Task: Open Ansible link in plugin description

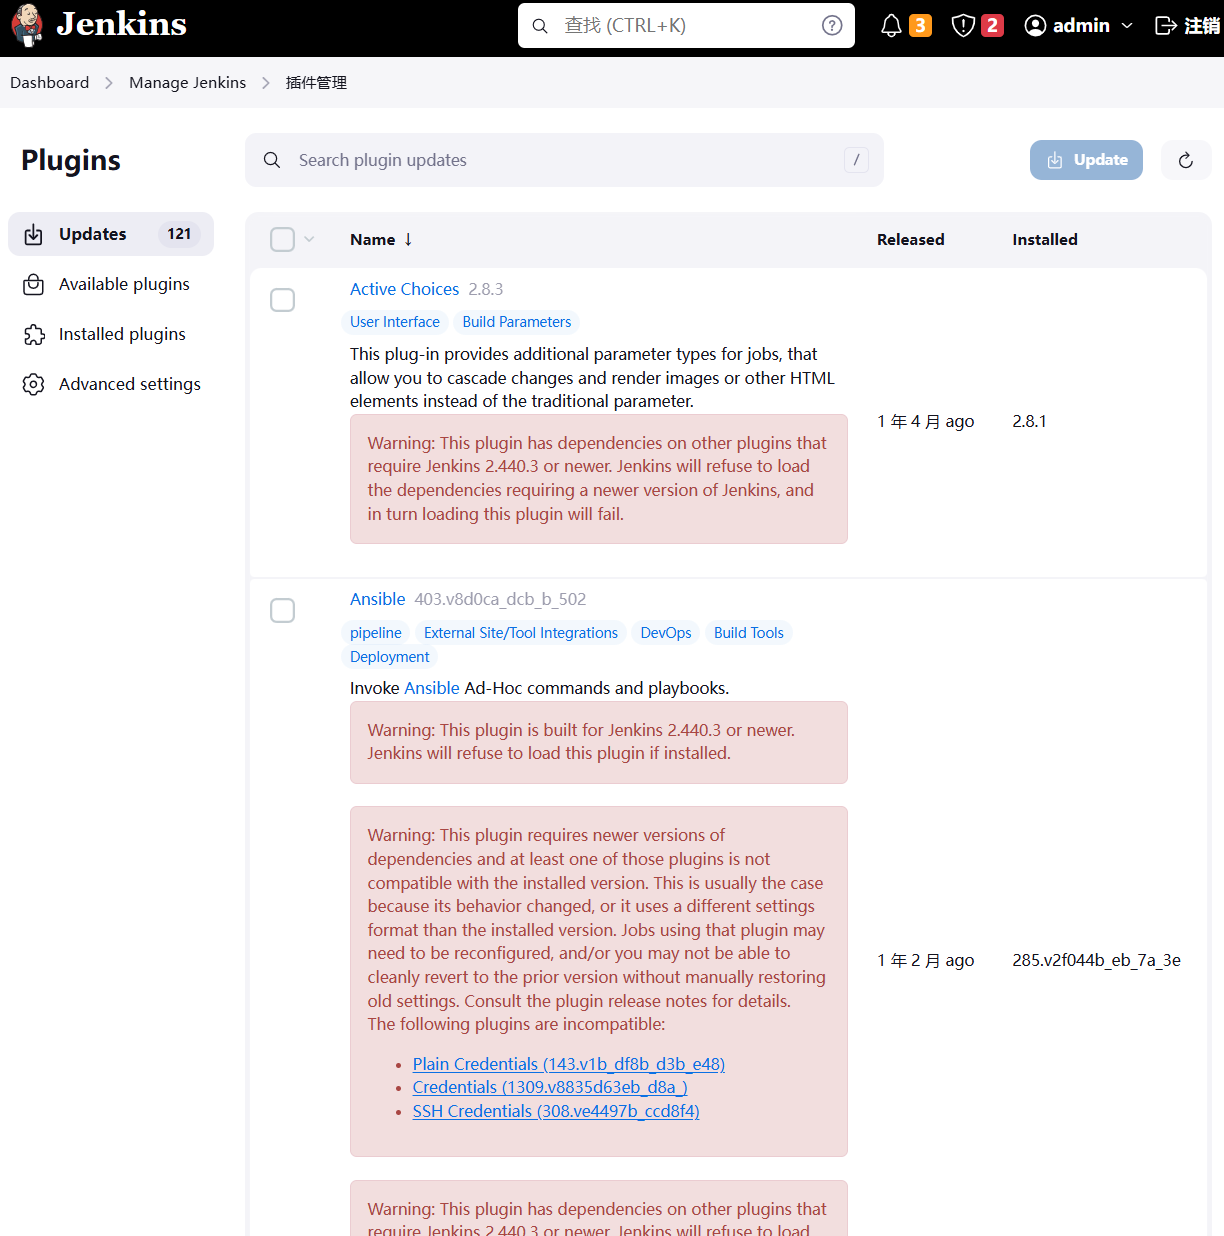Action: coord(432,688)
